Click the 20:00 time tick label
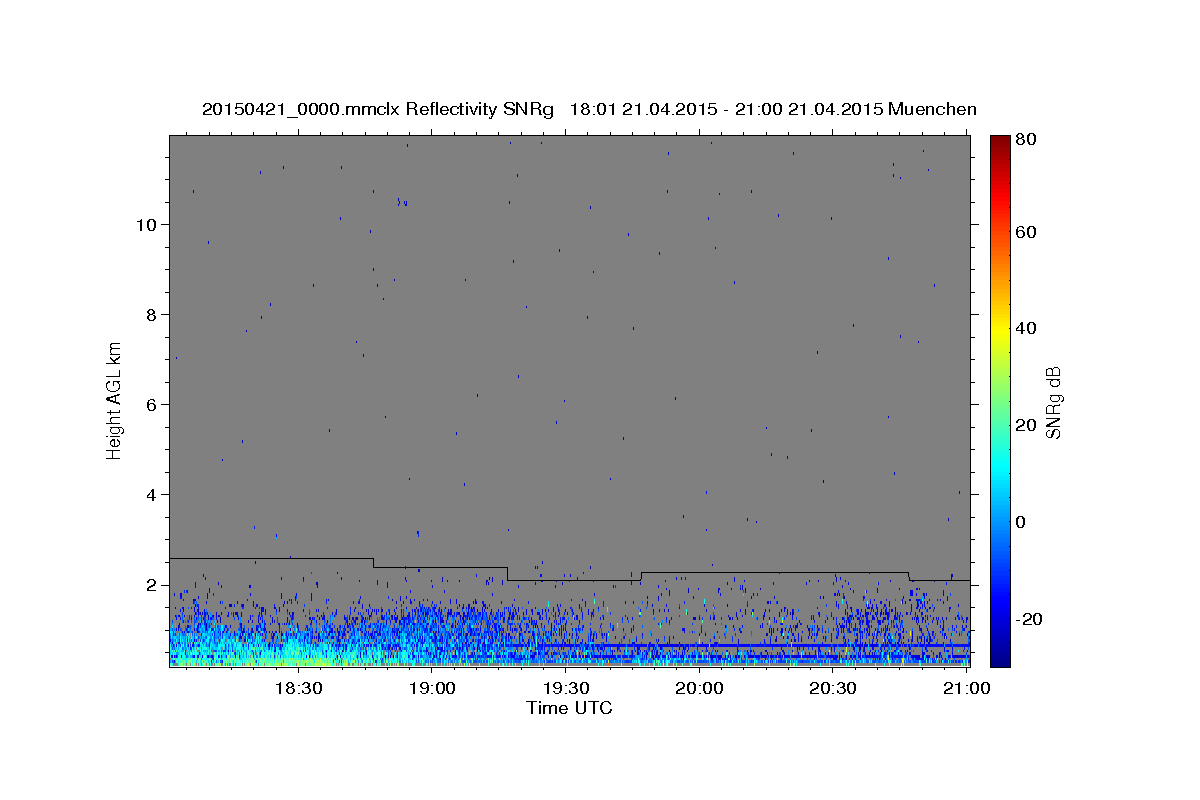Screen dimensions: 1200x800 (x=699, y=688)
